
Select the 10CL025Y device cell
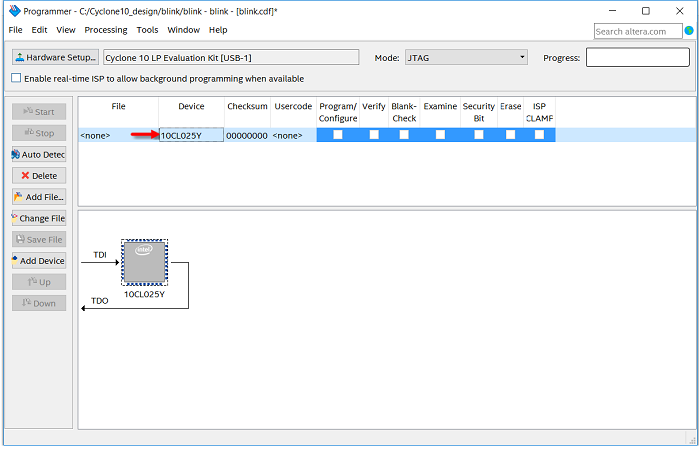(x=192, y=135)
